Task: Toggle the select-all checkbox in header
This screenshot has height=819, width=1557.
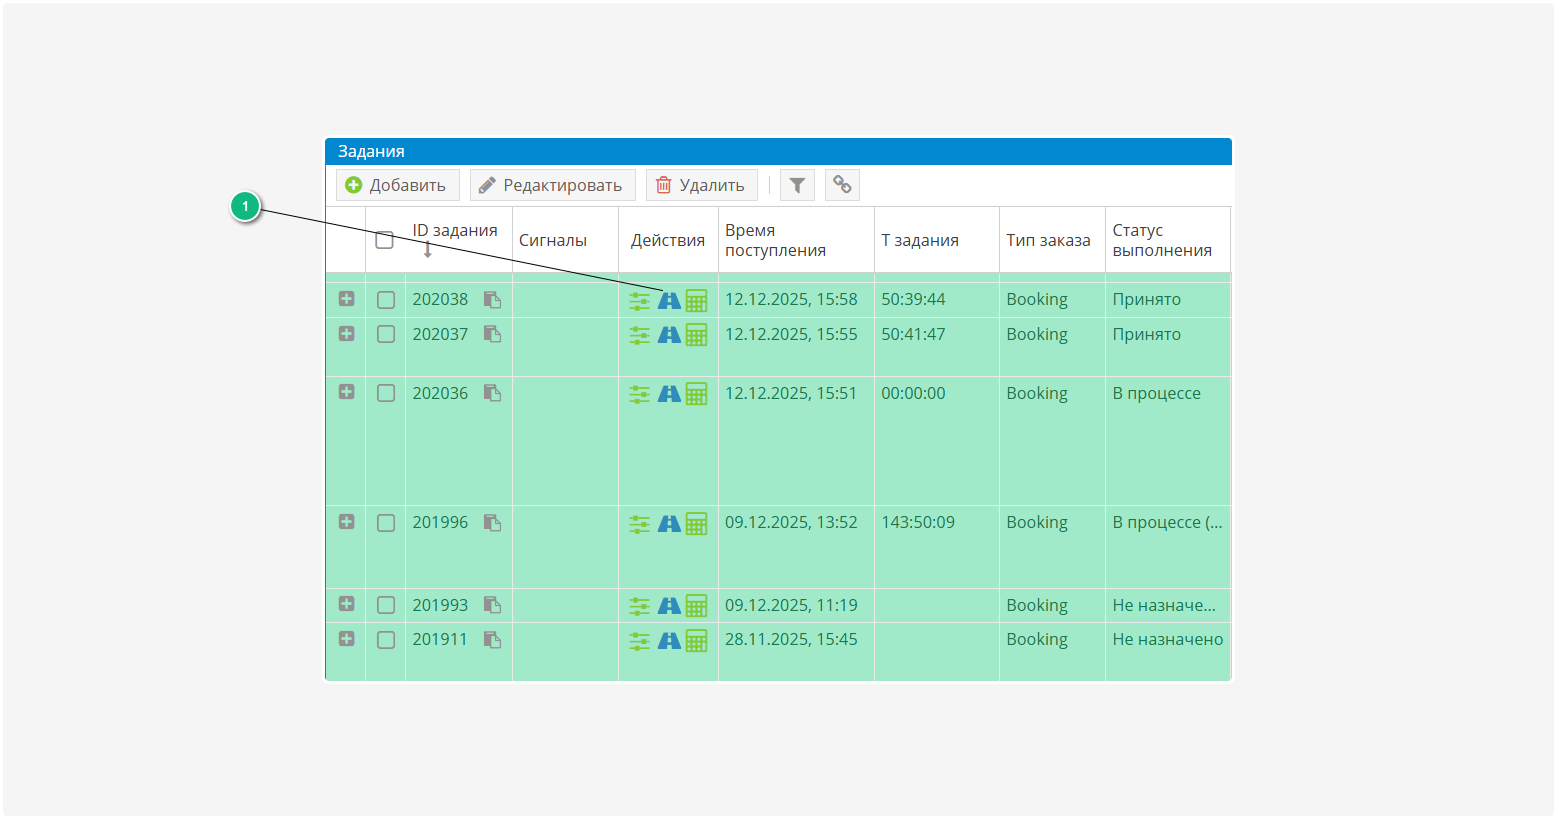Action: click(x=384, y=240)
